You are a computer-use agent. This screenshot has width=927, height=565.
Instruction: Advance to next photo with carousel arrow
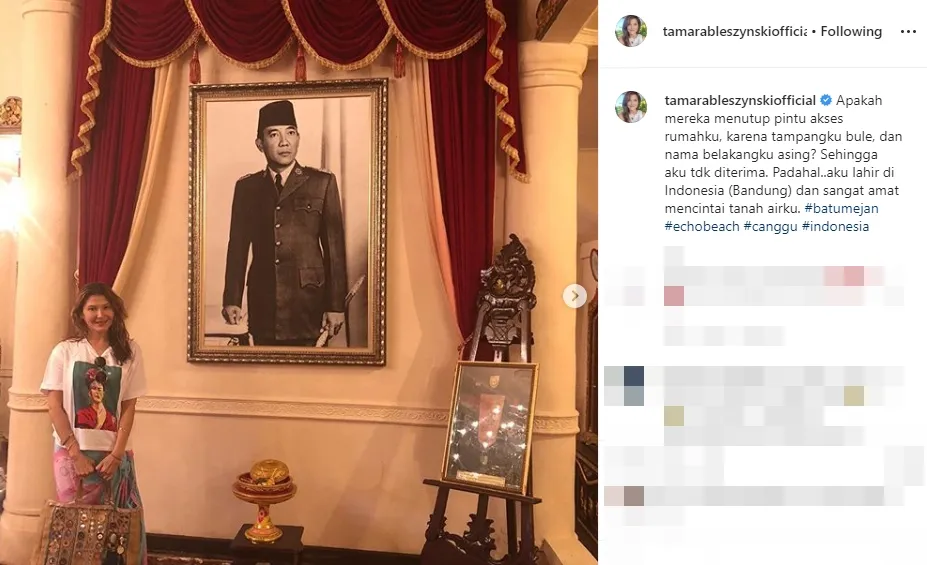tap(574, 296)
